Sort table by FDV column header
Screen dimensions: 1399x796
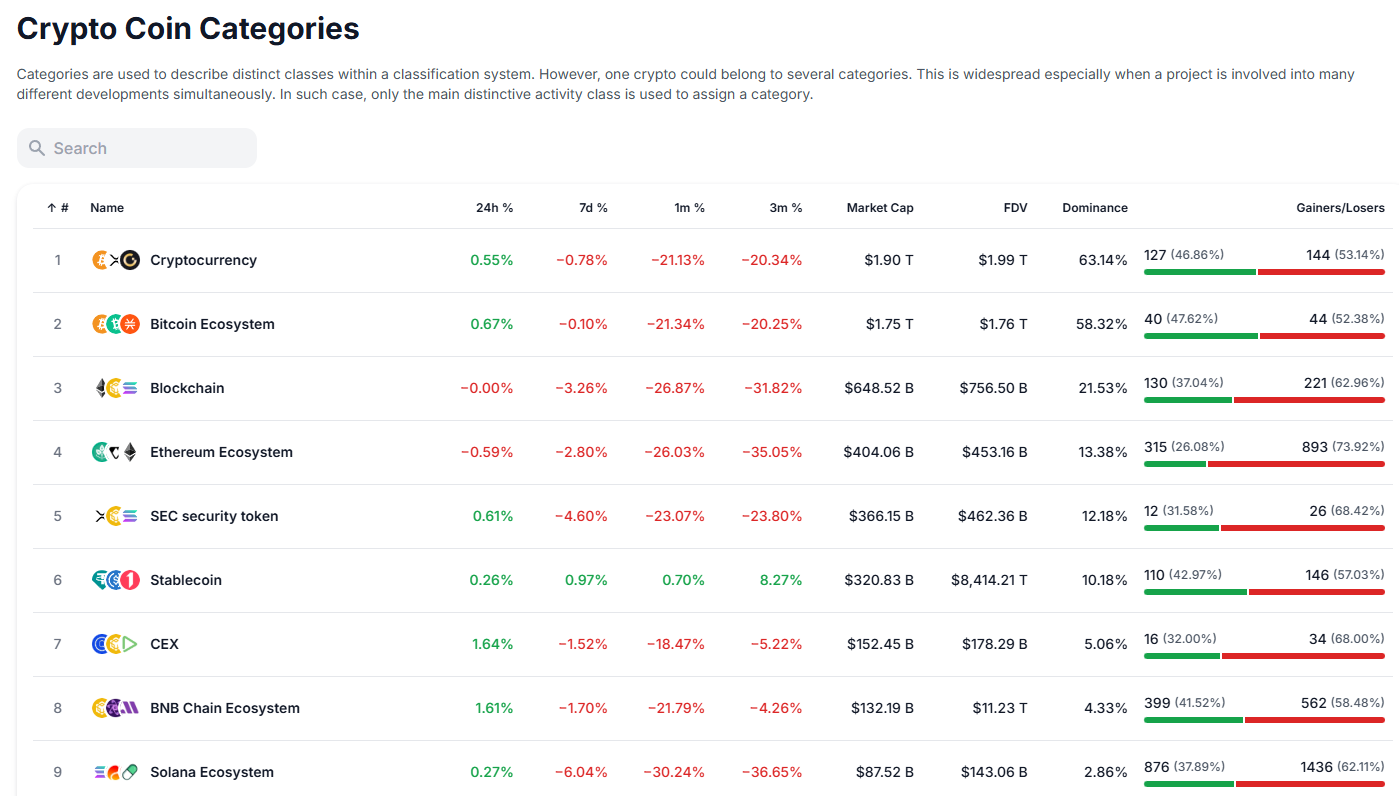(x=1015, y=208)
